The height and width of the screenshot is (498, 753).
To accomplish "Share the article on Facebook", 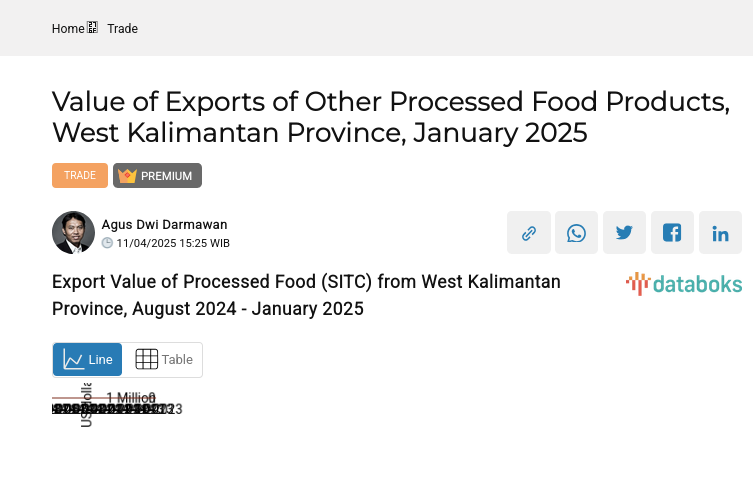I will (672, 233).
